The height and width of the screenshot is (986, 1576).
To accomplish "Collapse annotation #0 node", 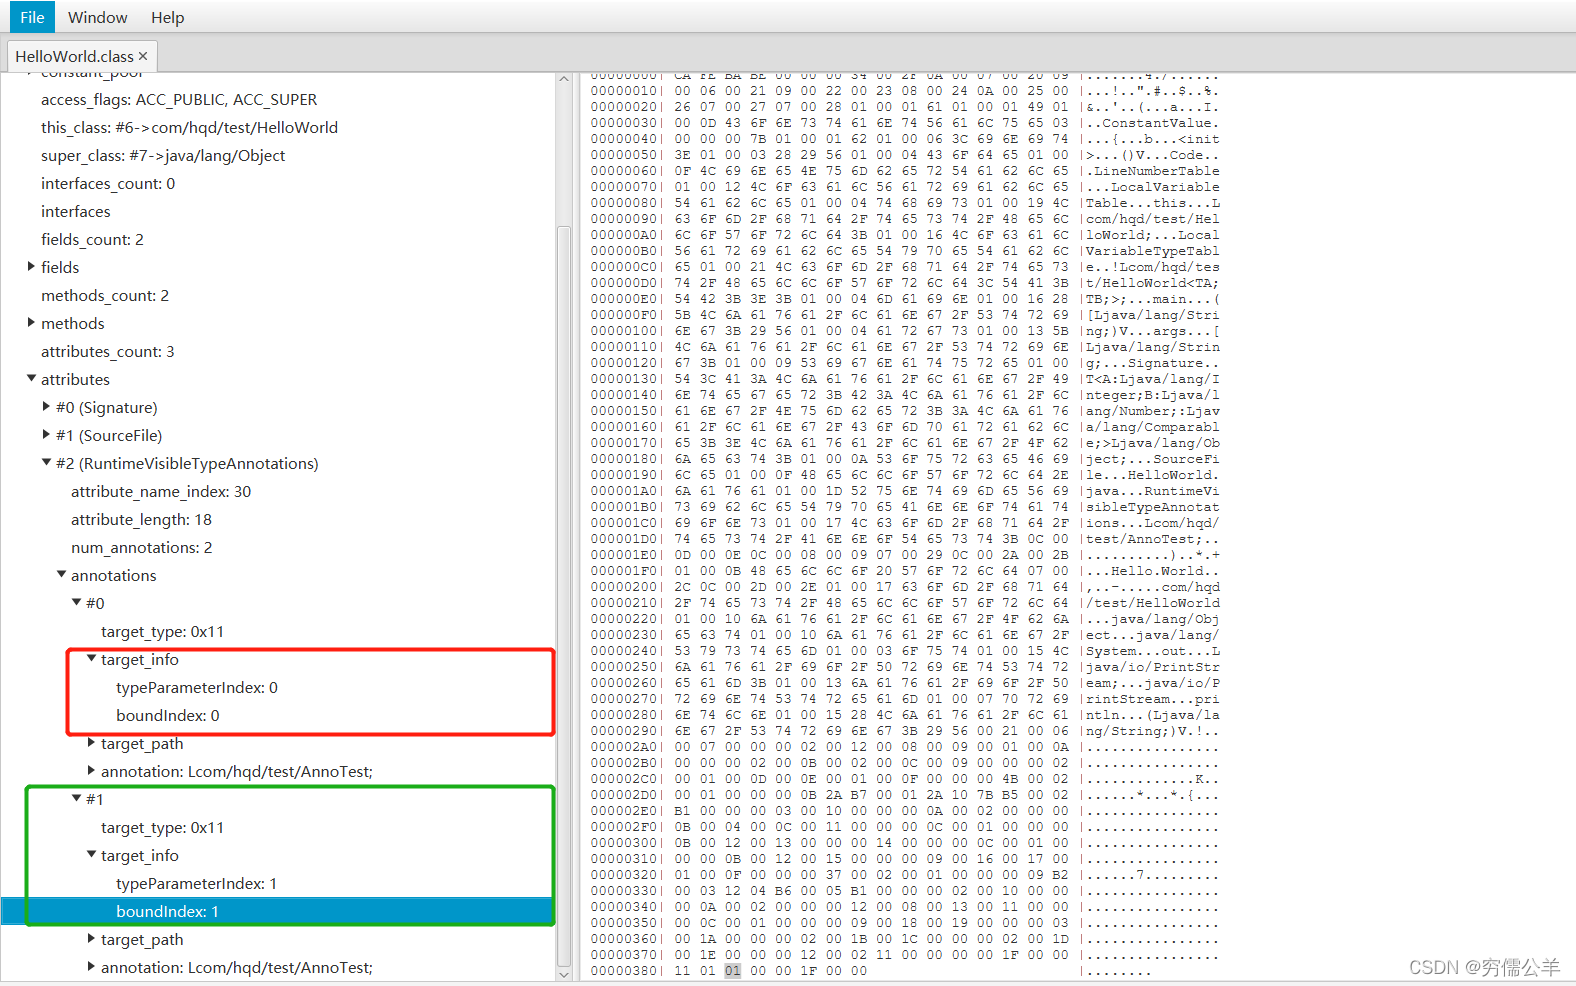I will click(x=76, y=603).
